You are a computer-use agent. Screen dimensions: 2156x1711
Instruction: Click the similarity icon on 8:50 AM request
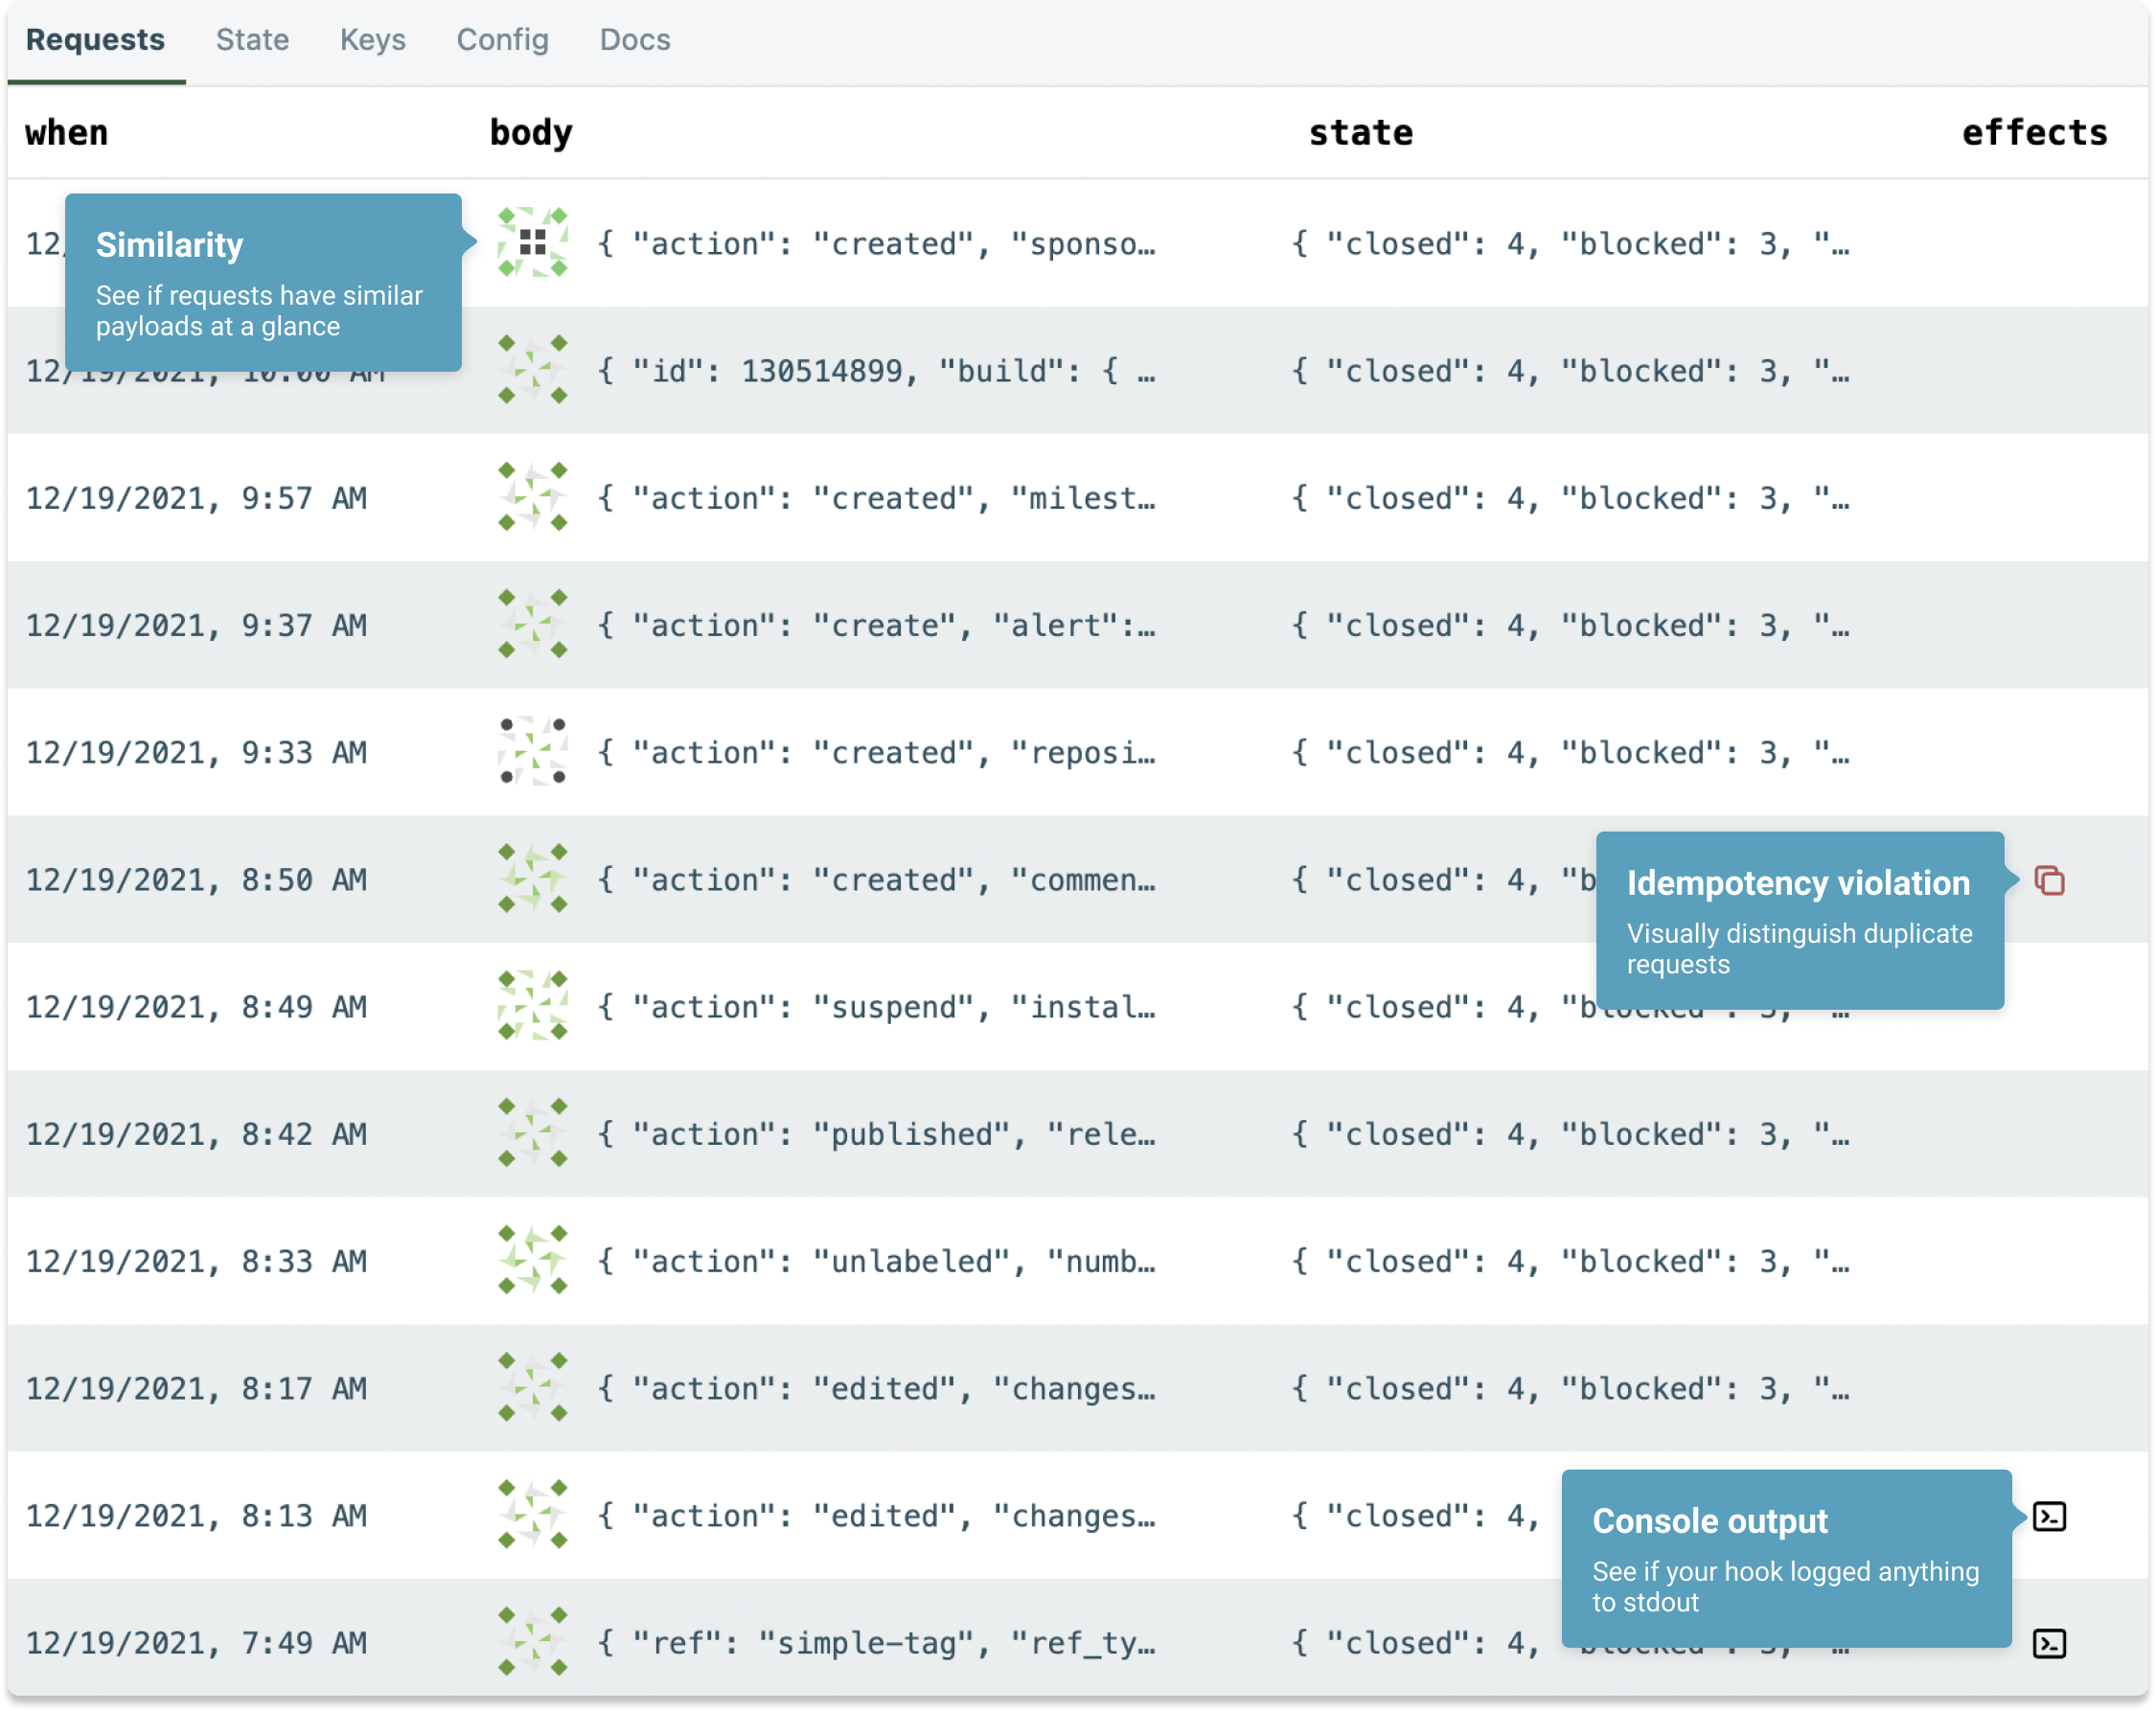click(x=534, y=878)
